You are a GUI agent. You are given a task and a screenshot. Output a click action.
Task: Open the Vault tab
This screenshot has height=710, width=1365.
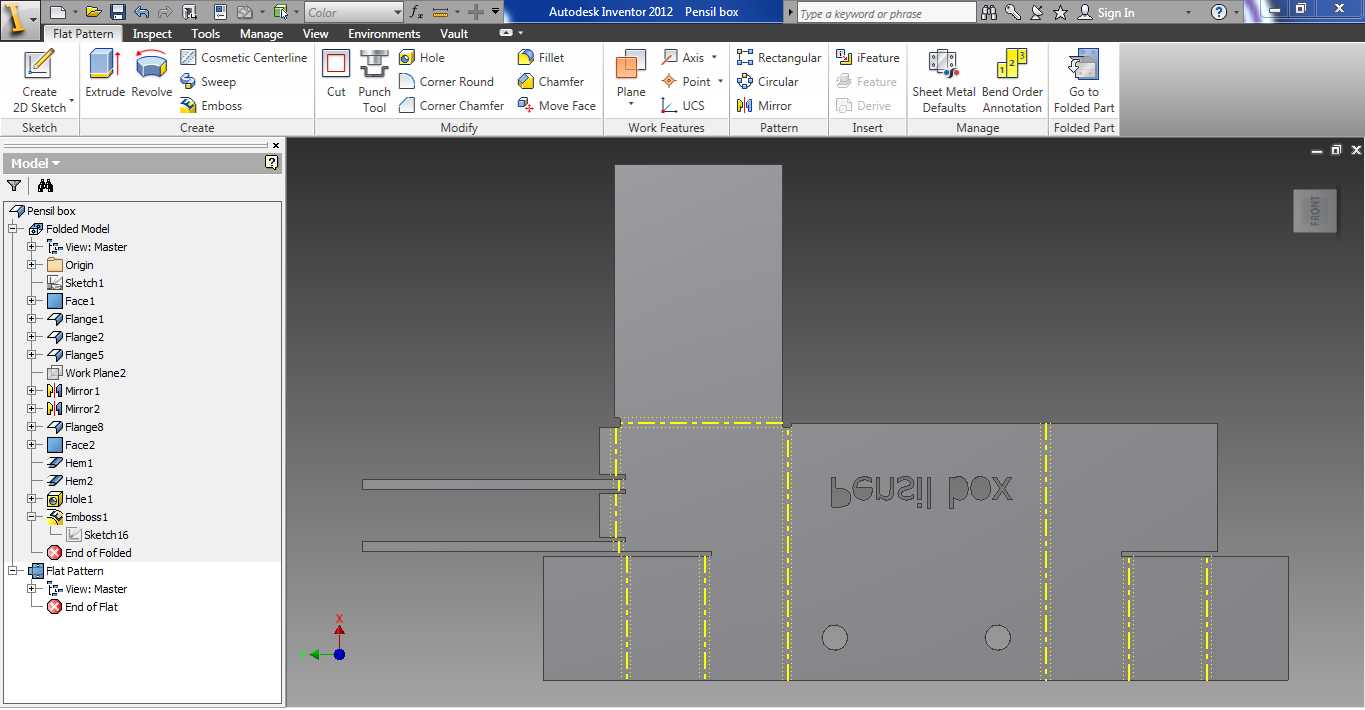[x=454, y=33]
